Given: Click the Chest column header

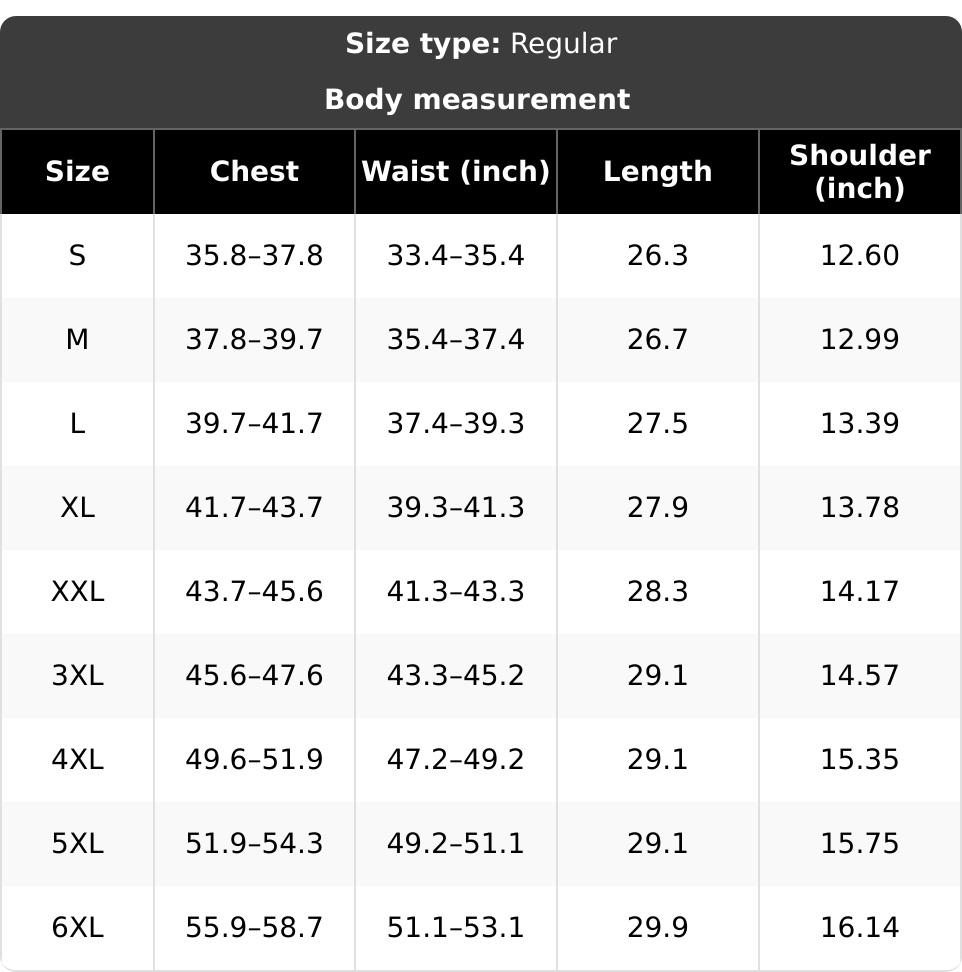Looking at the screenshot, I should (x=254, y=172).
